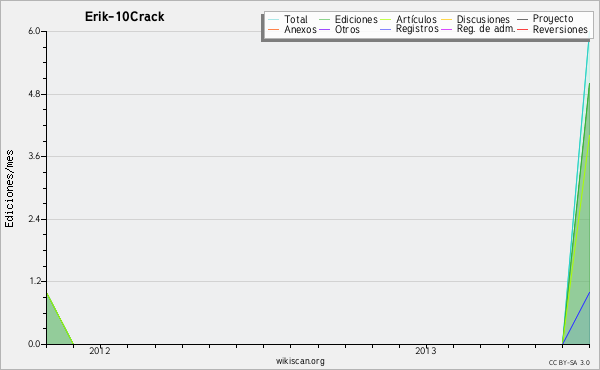The width and height of the screenshot is (600, 370).
Task: Select the 'Otros' legend entry
Action: click(x=347, y=29)
